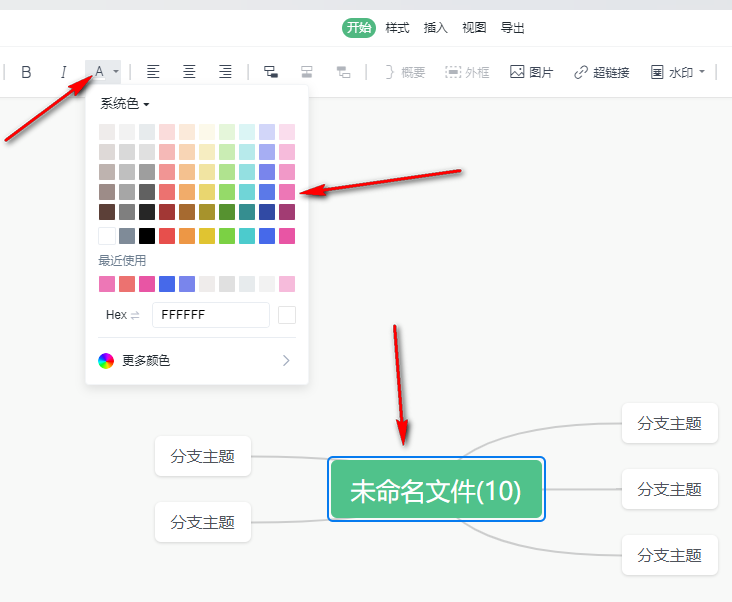The height and width of the screenshot is (602, 732).
Task: Switch to the 样式 tab
Action: coord(397,28)
